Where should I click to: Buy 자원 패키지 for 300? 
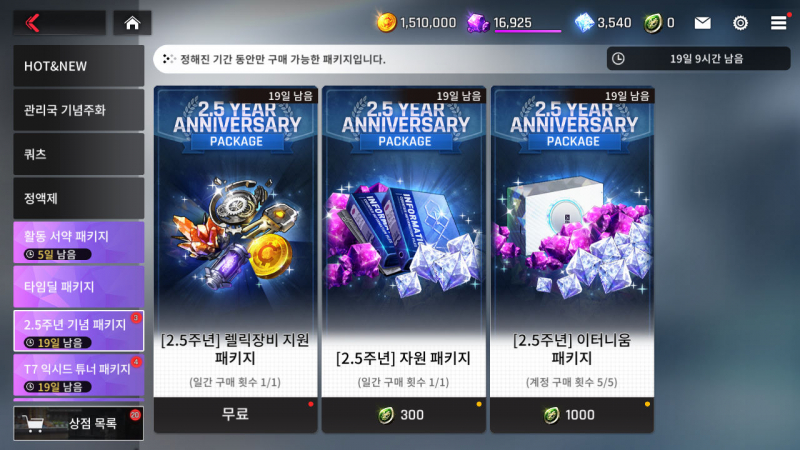[404, 415]
